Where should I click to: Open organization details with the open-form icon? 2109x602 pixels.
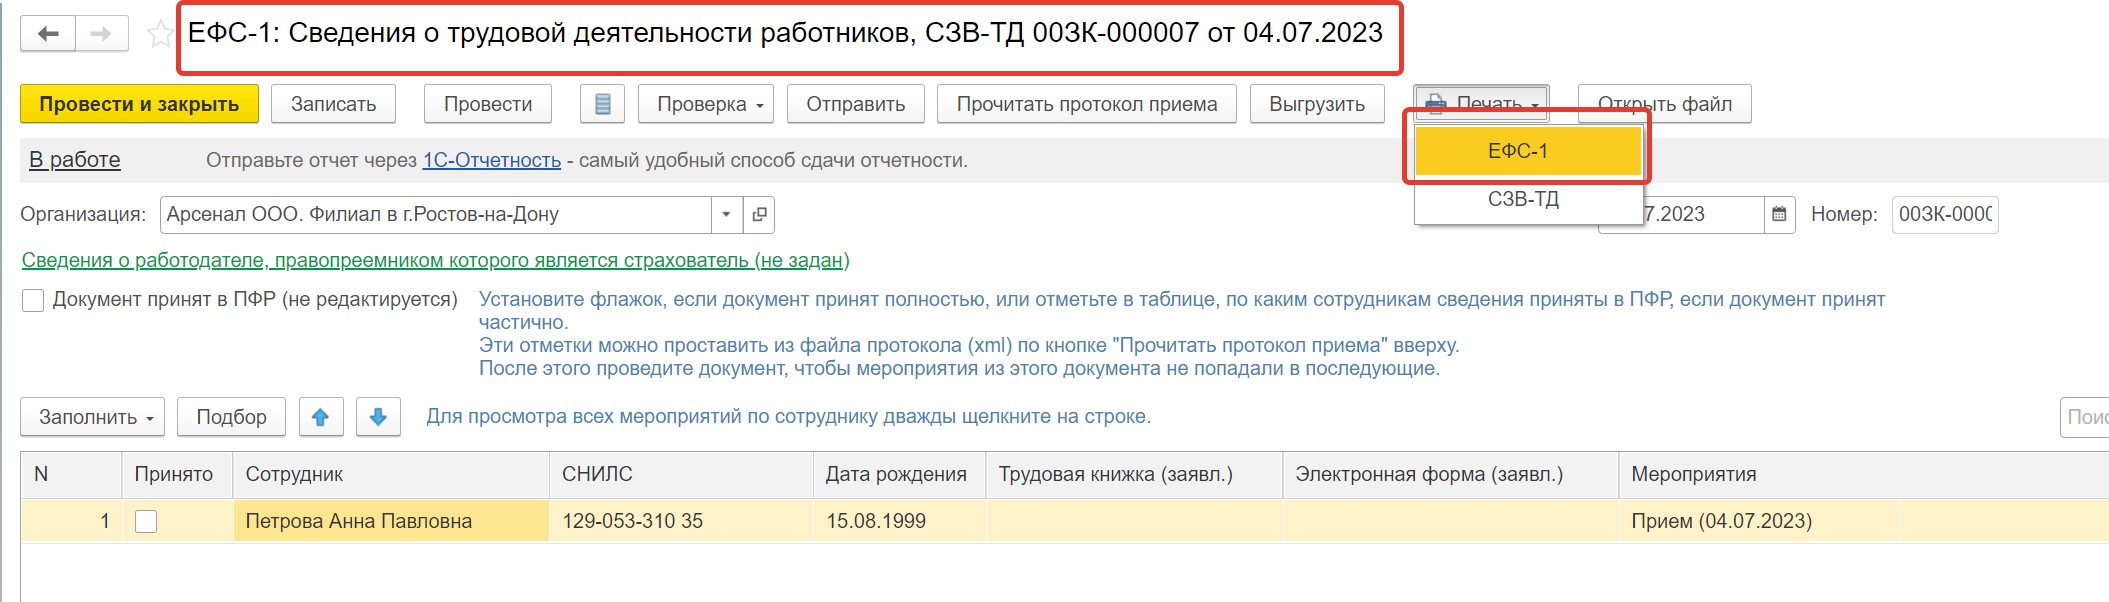point(759,214)
